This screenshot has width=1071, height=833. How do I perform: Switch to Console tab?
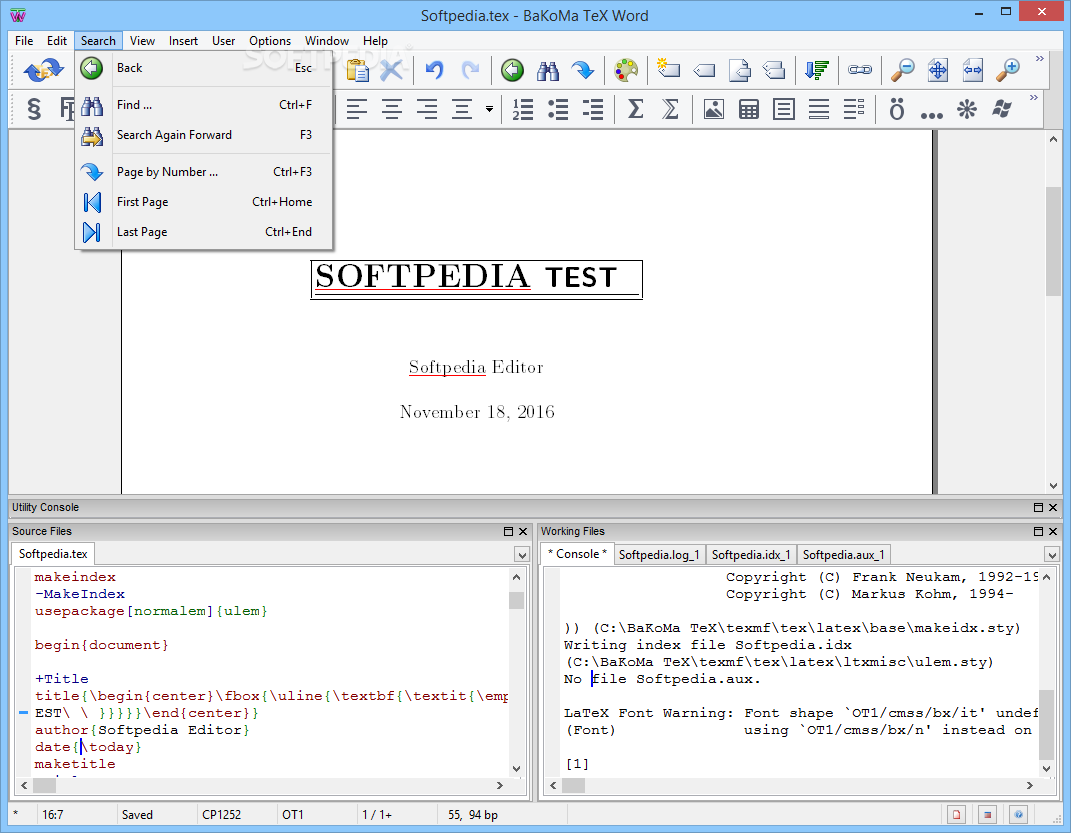(577, 554)
